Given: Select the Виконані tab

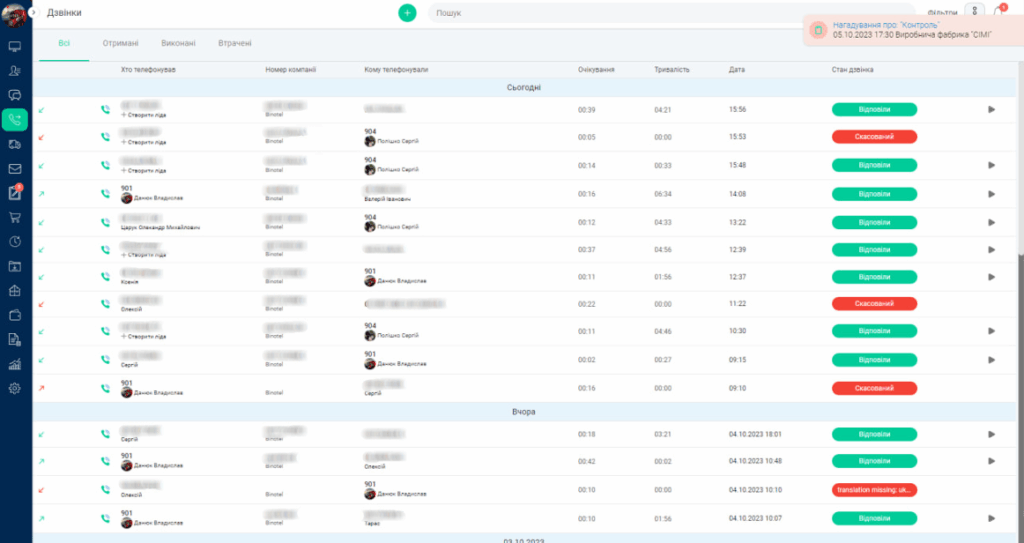Looking at the screenshot, I should tap(178, 43).
